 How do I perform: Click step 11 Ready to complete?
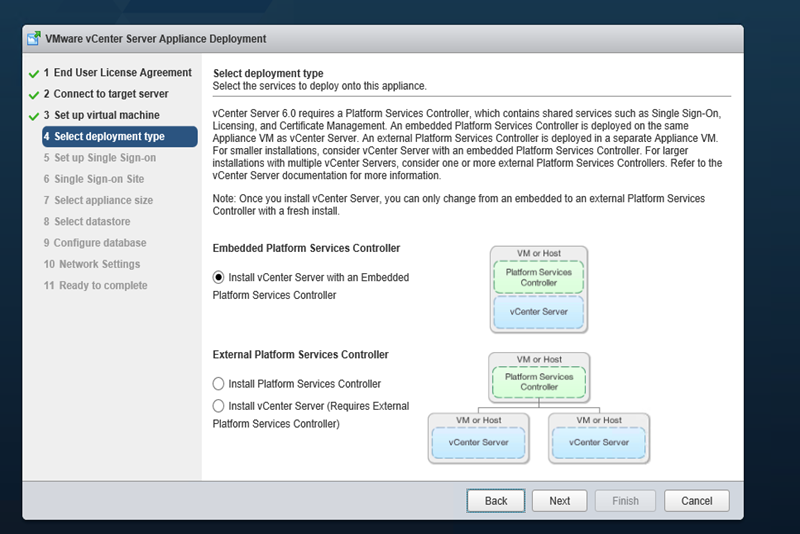[95, 286]
